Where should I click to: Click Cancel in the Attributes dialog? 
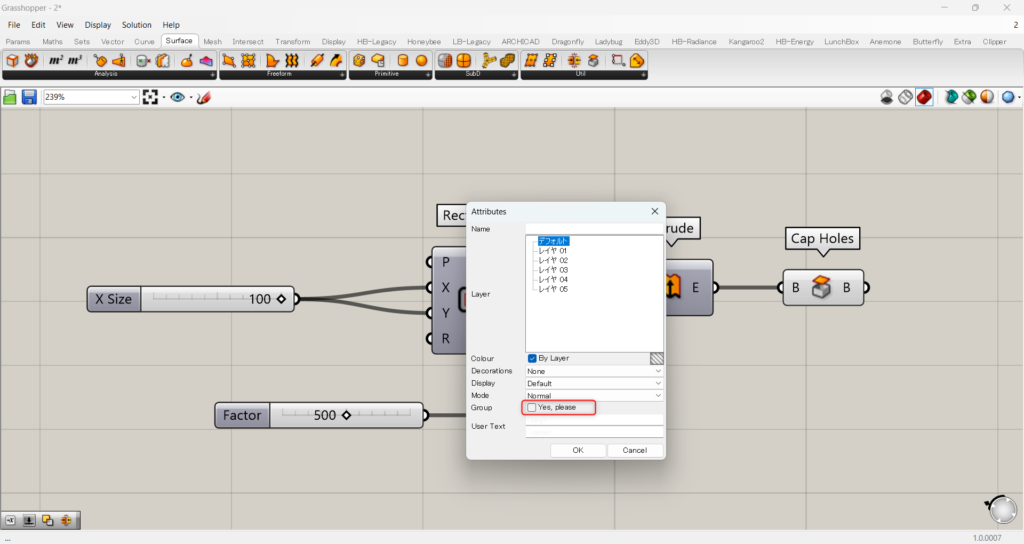634,450
